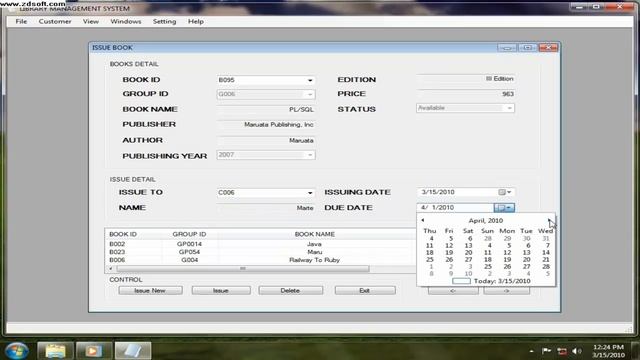
Task: Click the next record arrow button
Action: pyautogui.click(x=507, y=291)
